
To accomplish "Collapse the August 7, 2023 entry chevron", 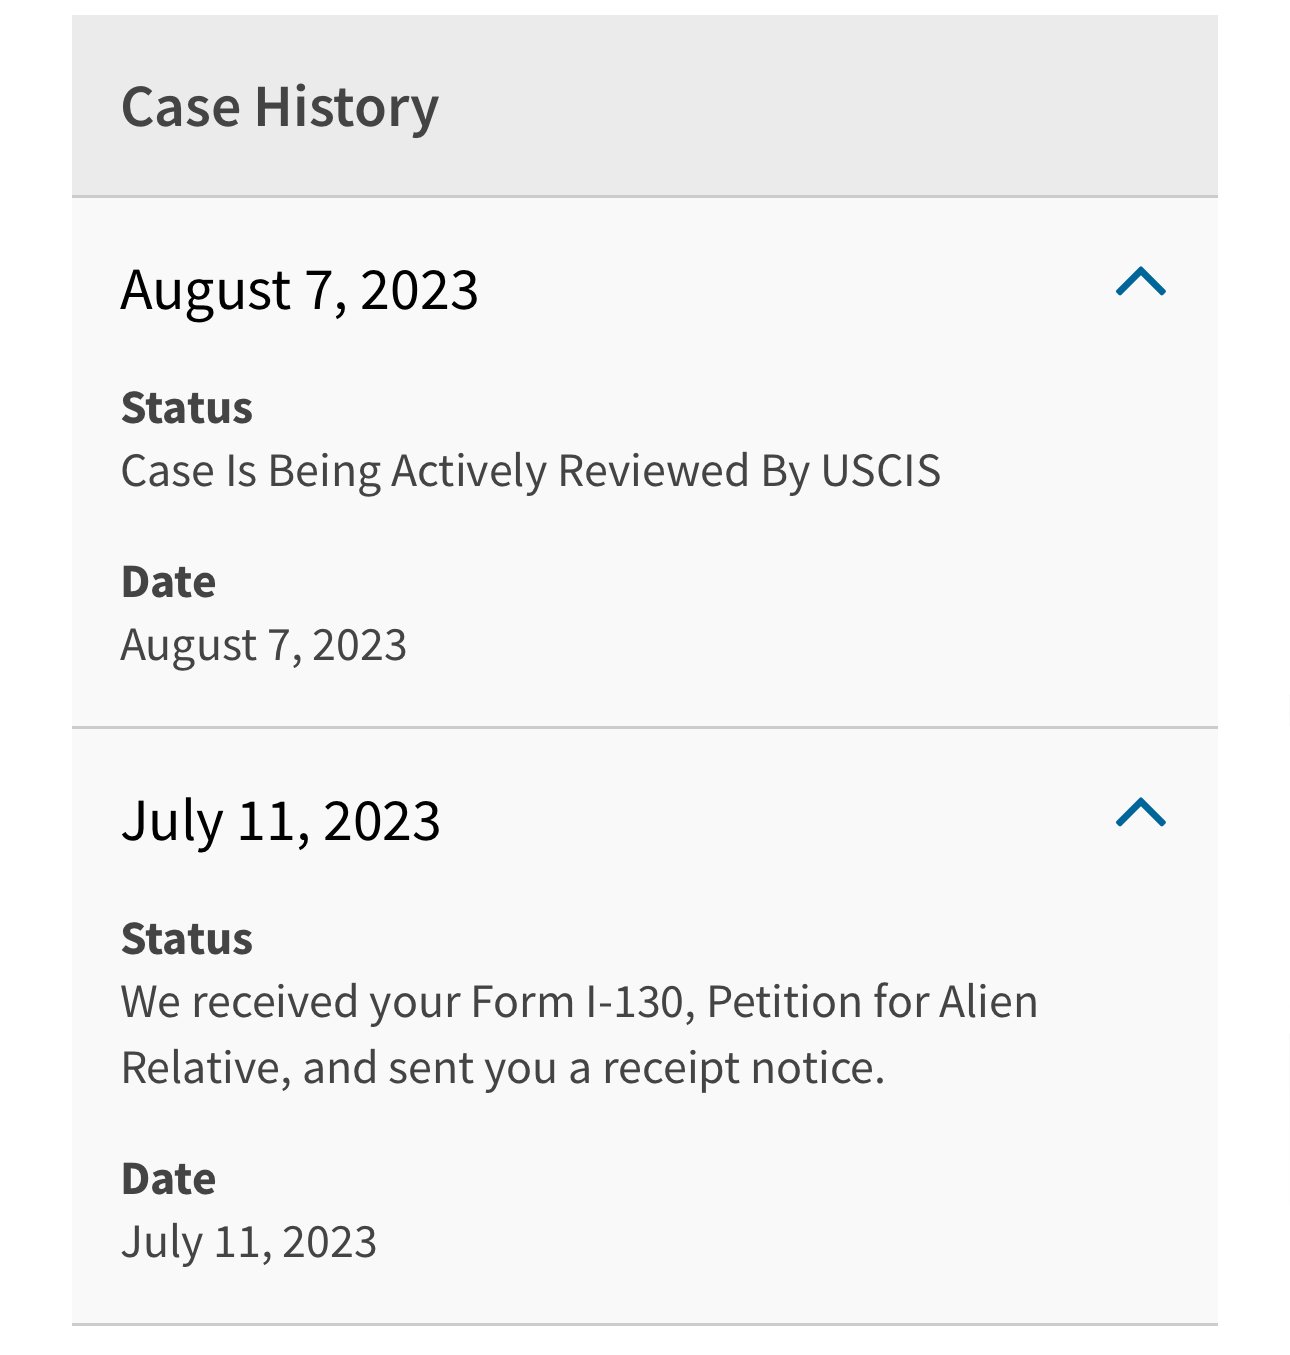I will (1140, 283).
